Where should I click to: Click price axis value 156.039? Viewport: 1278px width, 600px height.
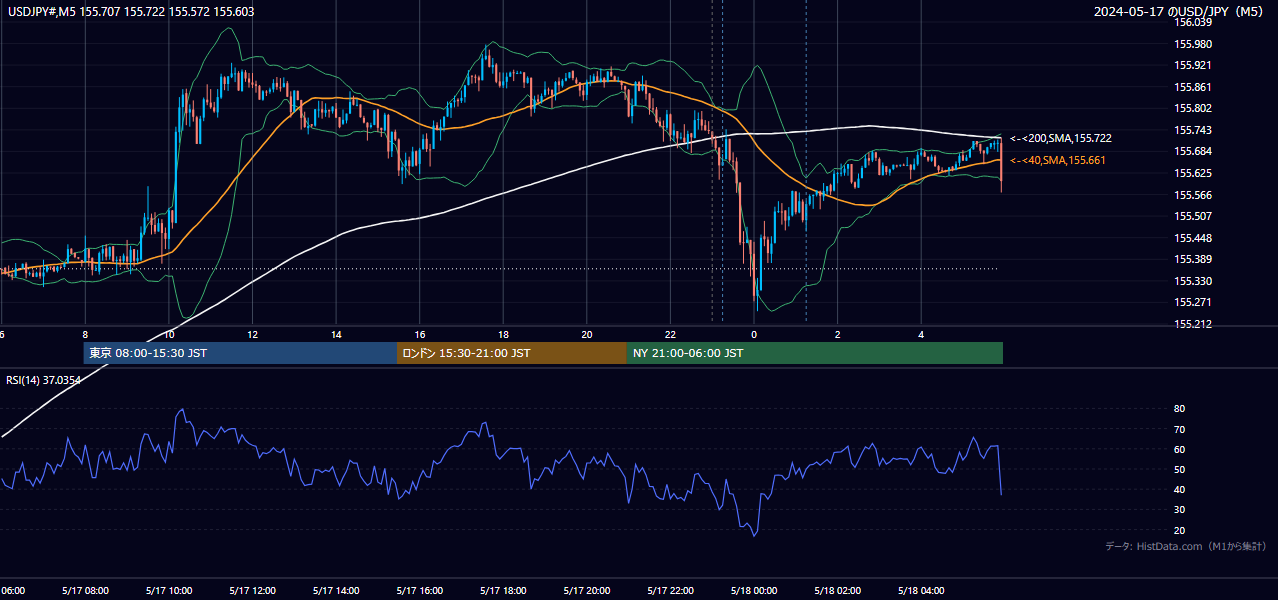pos(1193,22)
